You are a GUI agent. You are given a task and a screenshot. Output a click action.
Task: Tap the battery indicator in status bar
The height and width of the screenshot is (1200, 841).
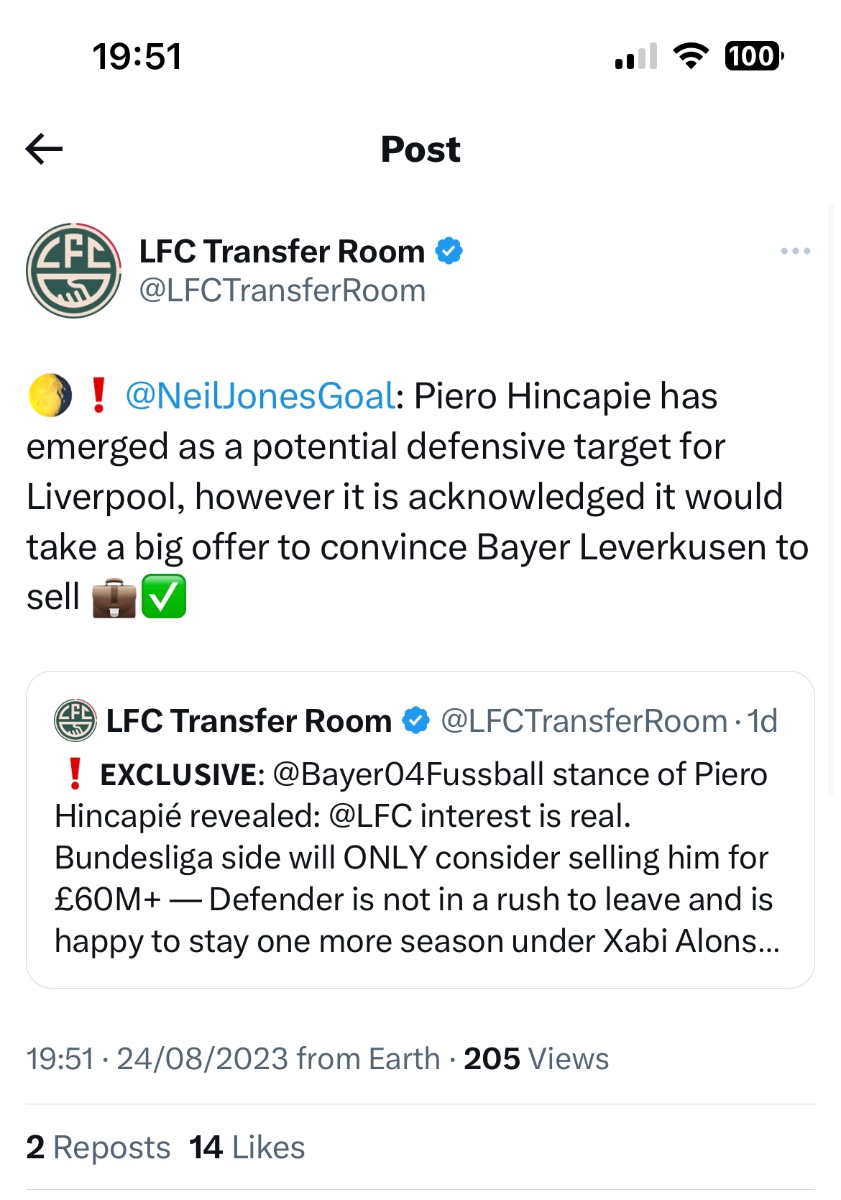pos(754,57)
